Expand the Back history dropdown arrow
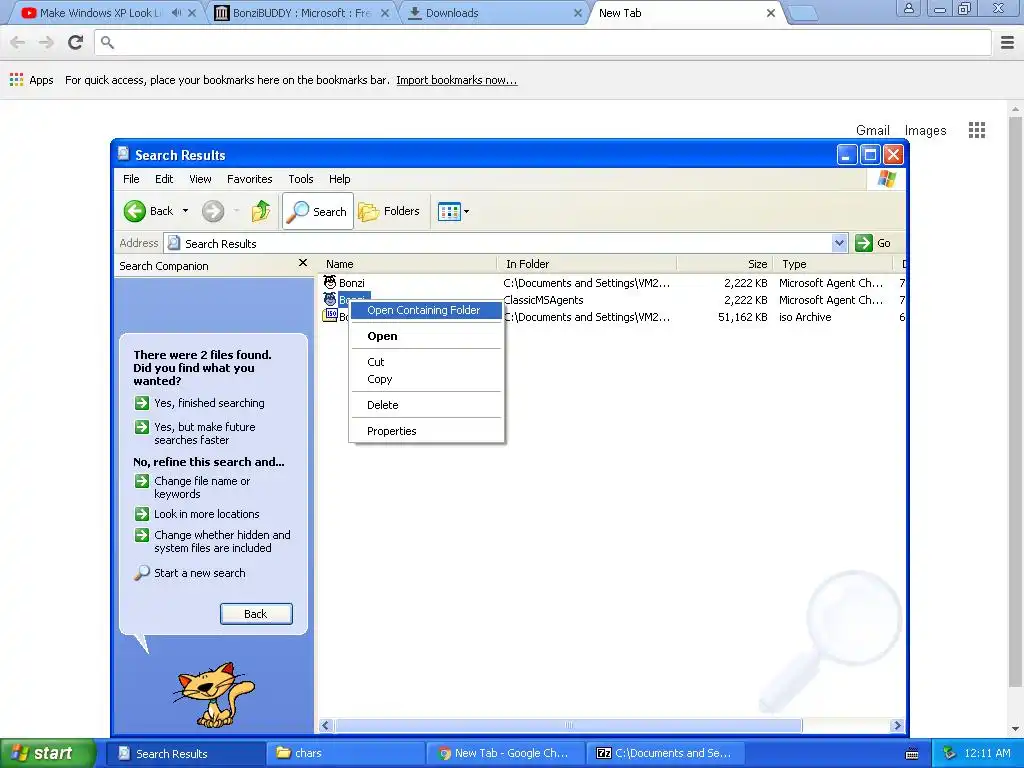The image size is (1024, 768). (185, 211)
